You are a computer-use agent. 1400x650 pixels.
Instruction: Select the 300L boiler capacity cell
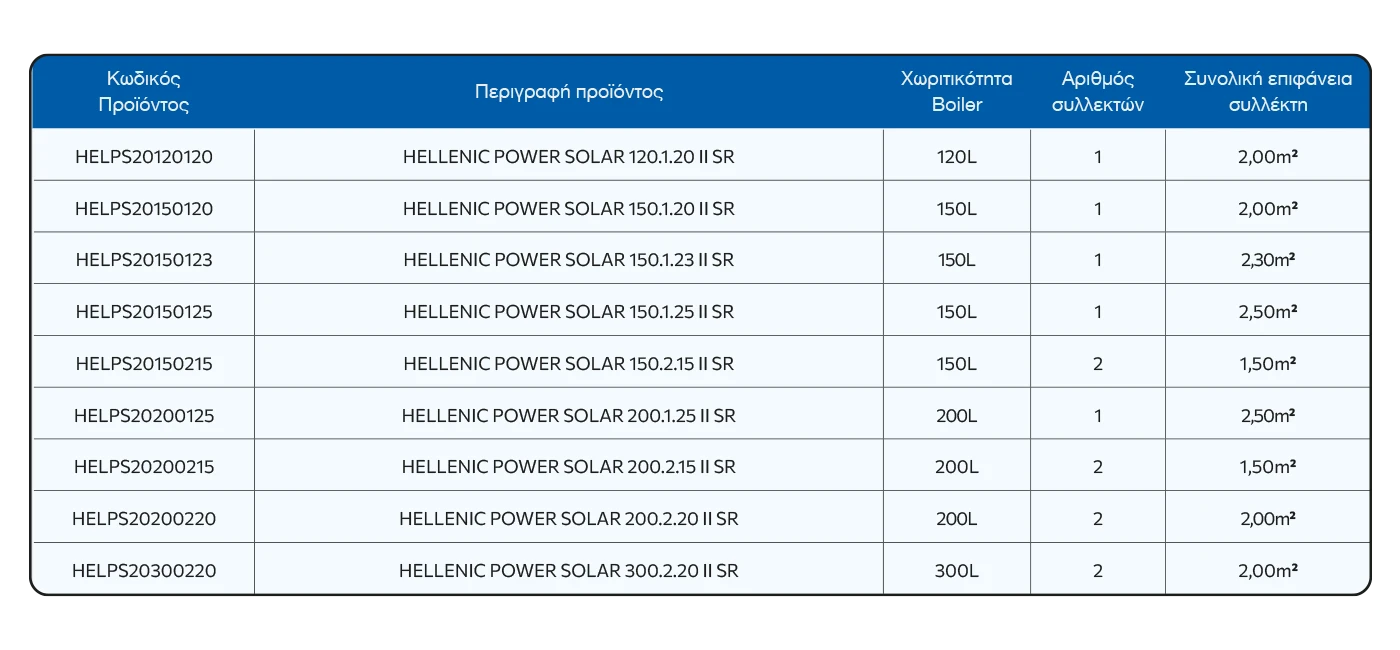(x=956, y=571)
